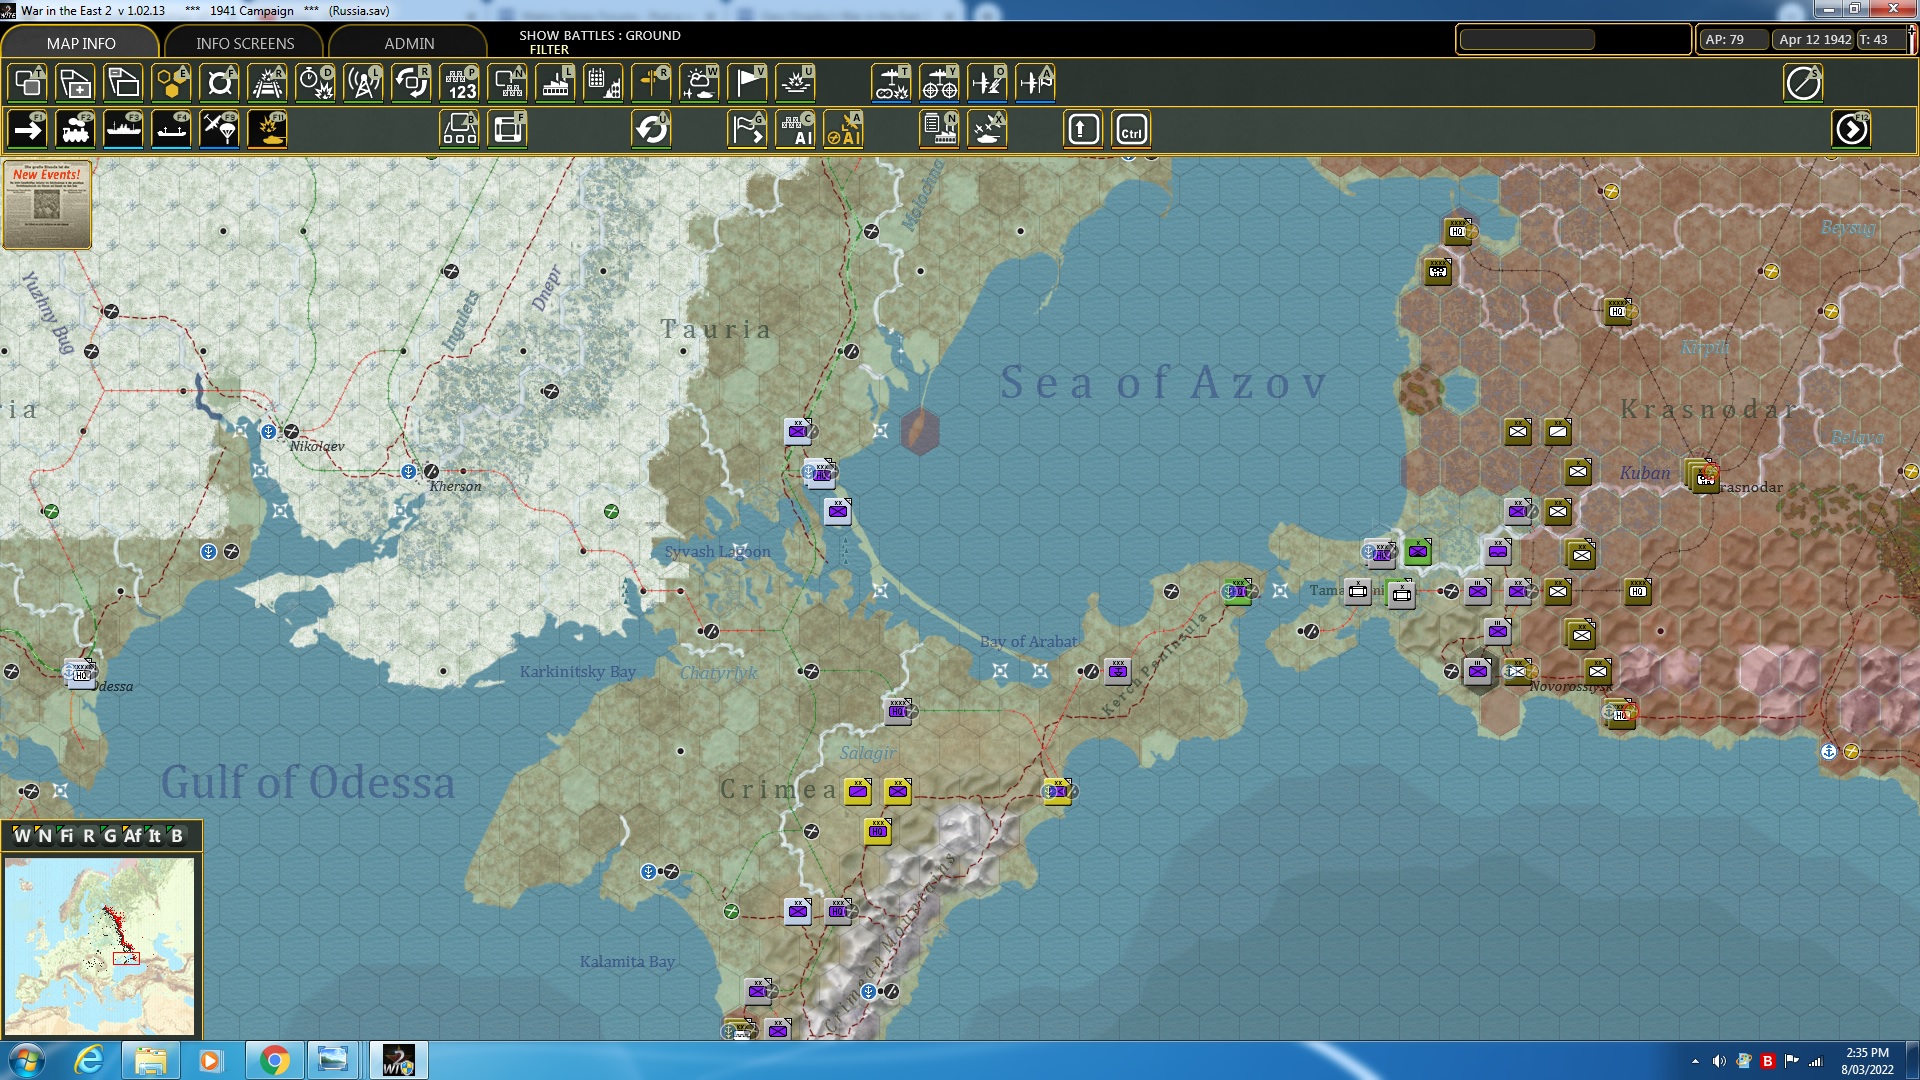Open the INFO SCREENS tab
The width and height of the screenshot is (1920, 1080).
click(245, 43)
